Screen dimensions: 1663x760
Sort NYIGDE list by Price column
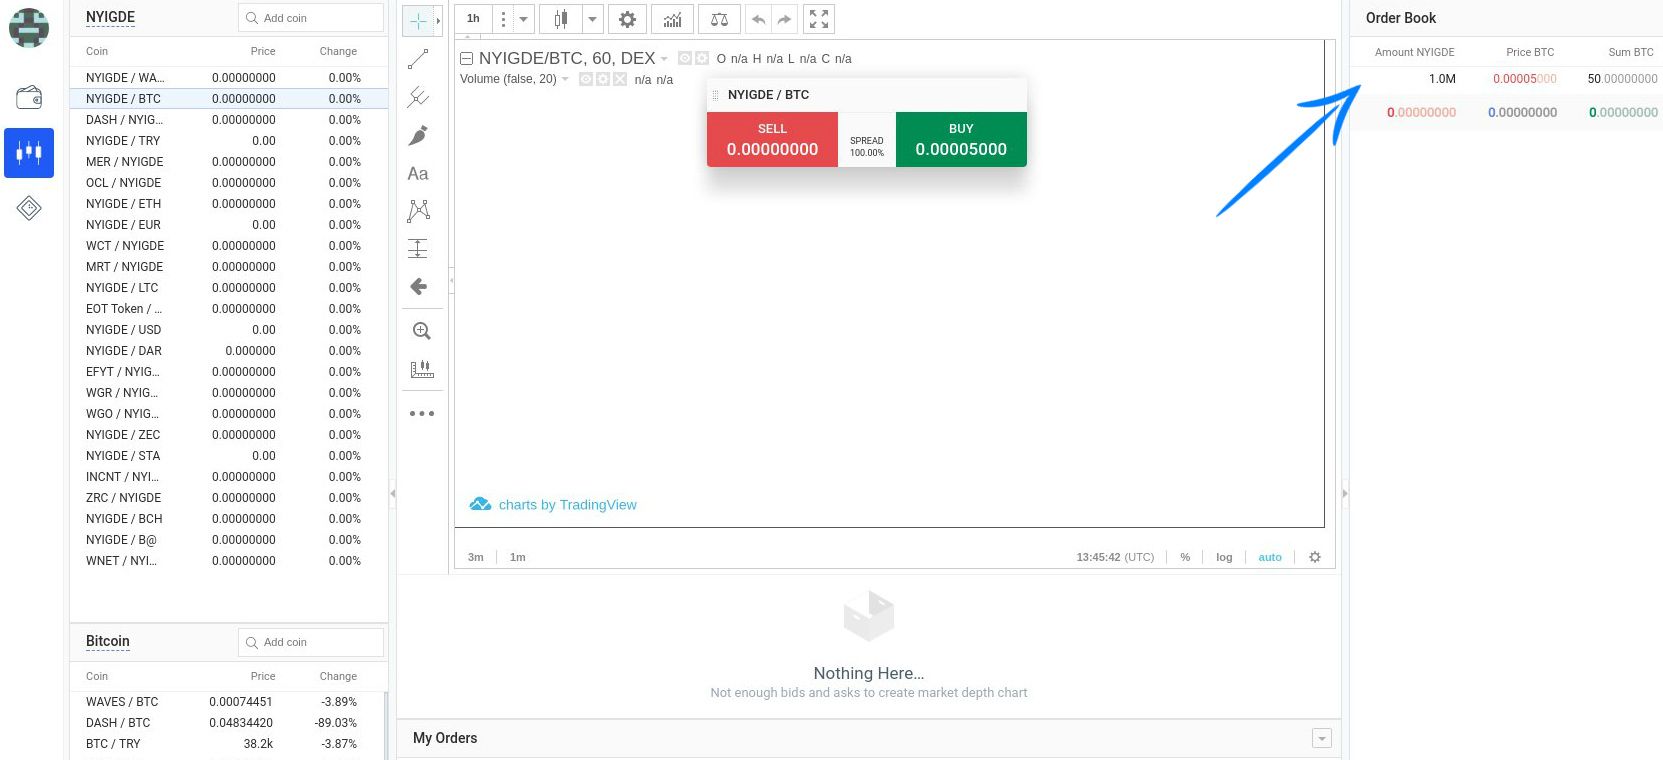click(x=263, y=51)
